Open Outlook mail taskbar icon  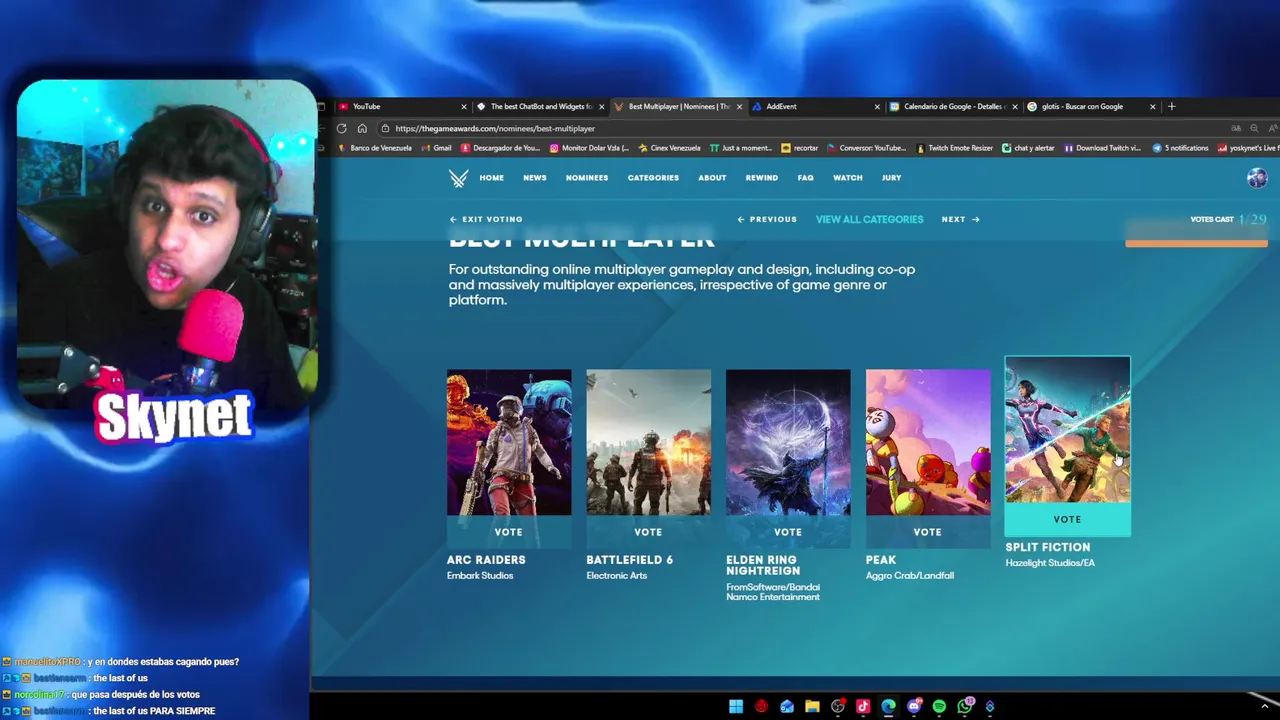click(x=787, y=707)
